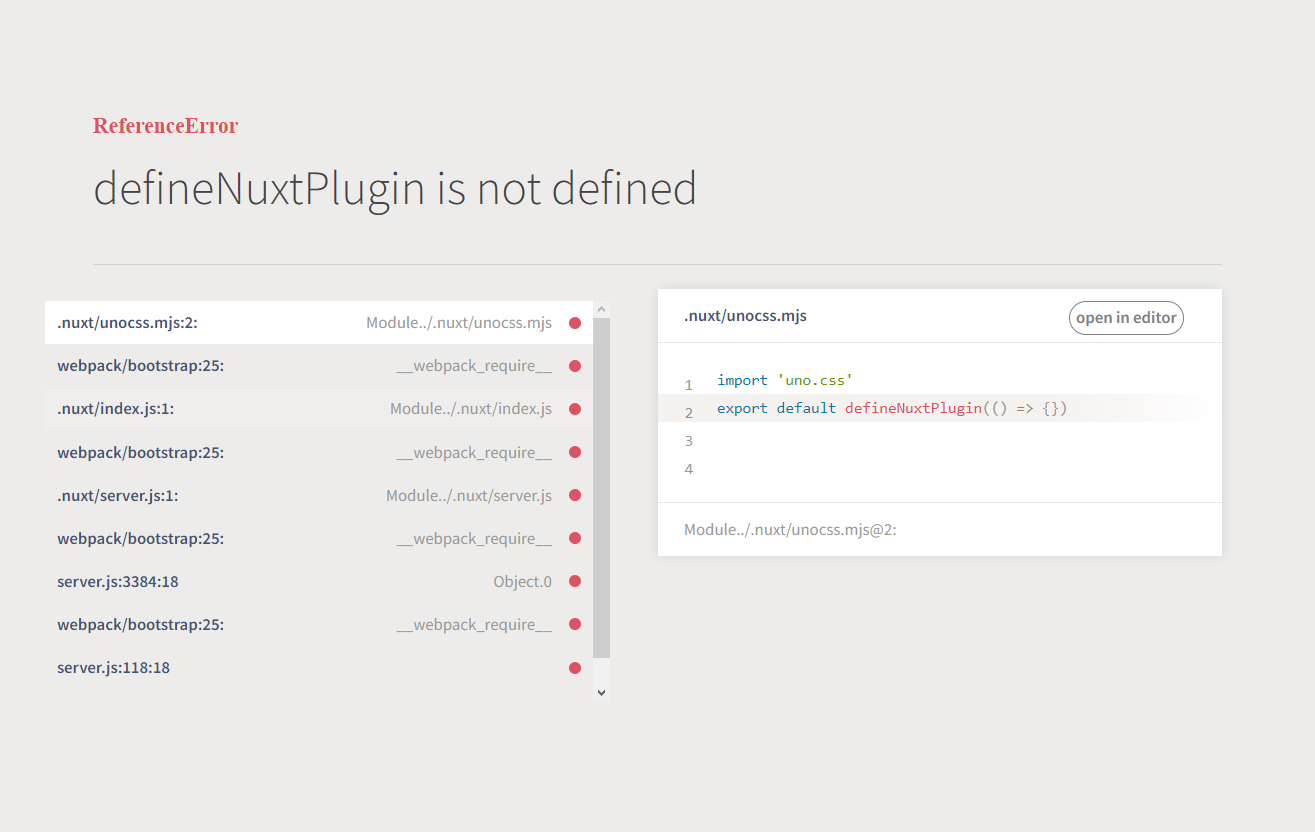Image resolution: width=1315 pixels, height=832 pixels.
Task: Click the import 'uno.css' code line
Action: [785, 380]
